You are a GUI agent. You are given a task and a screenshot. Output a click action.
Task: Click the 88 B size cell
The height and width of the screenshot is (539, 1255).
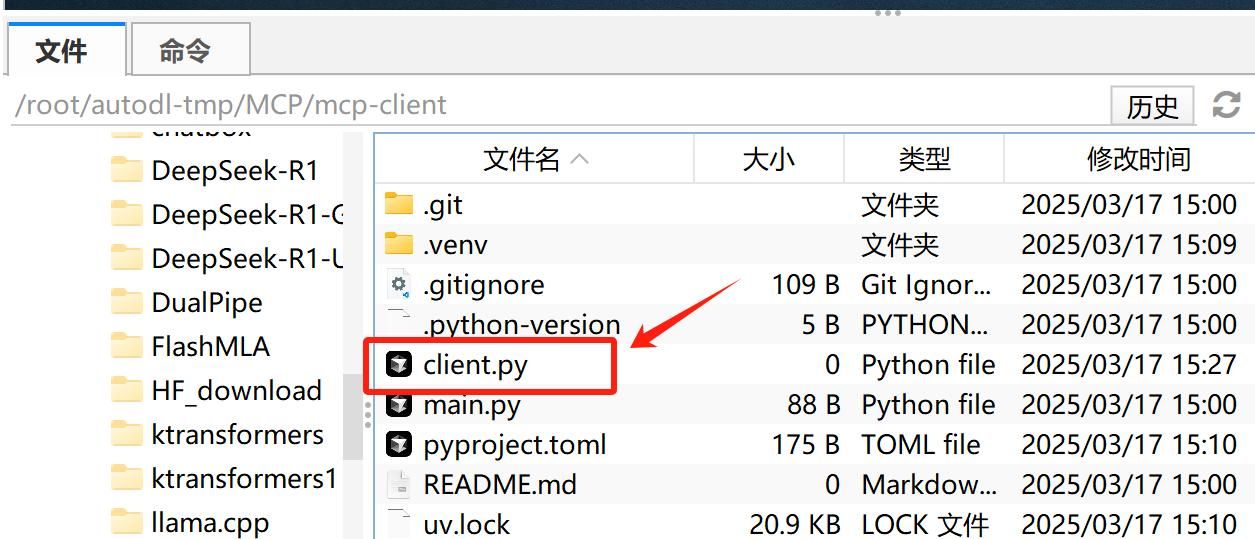coord(813,404)
